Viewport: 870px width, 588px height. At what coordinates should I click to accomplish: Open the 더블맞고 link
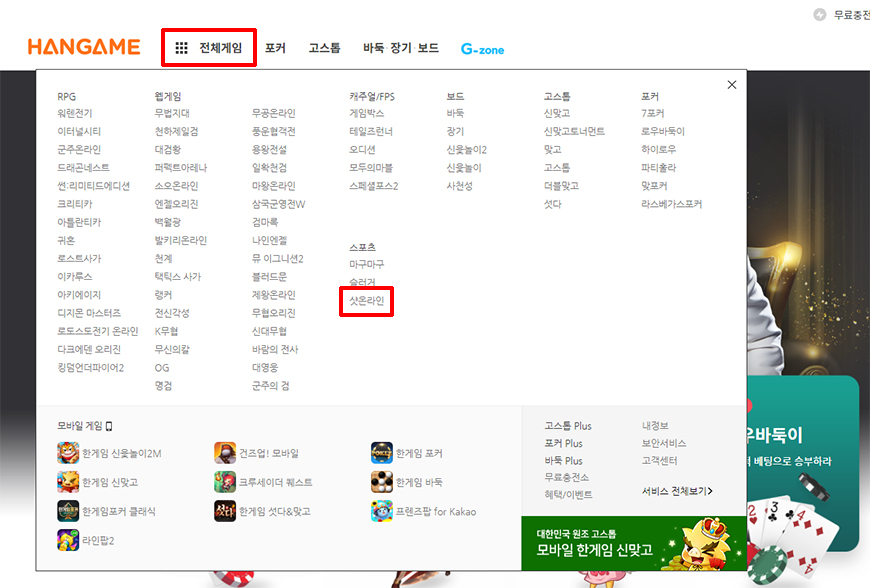(562, 186)
